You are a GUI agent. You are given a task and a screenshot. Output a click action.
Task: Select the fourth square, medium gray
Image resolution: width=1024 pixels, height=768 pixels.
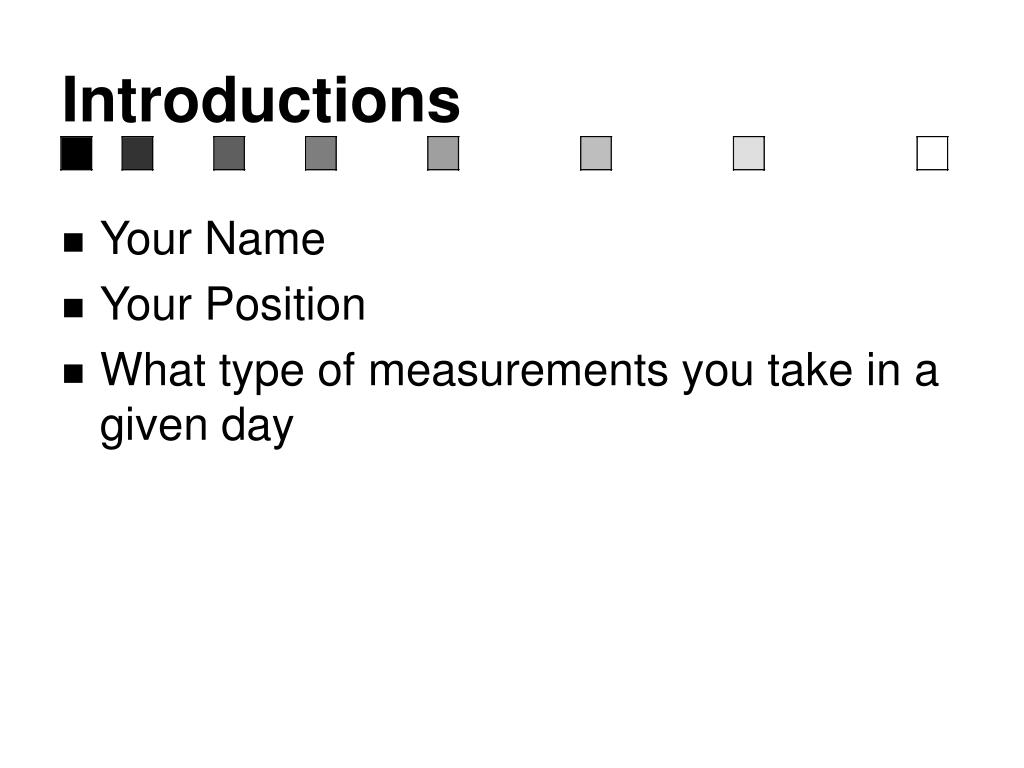[321, 153]
